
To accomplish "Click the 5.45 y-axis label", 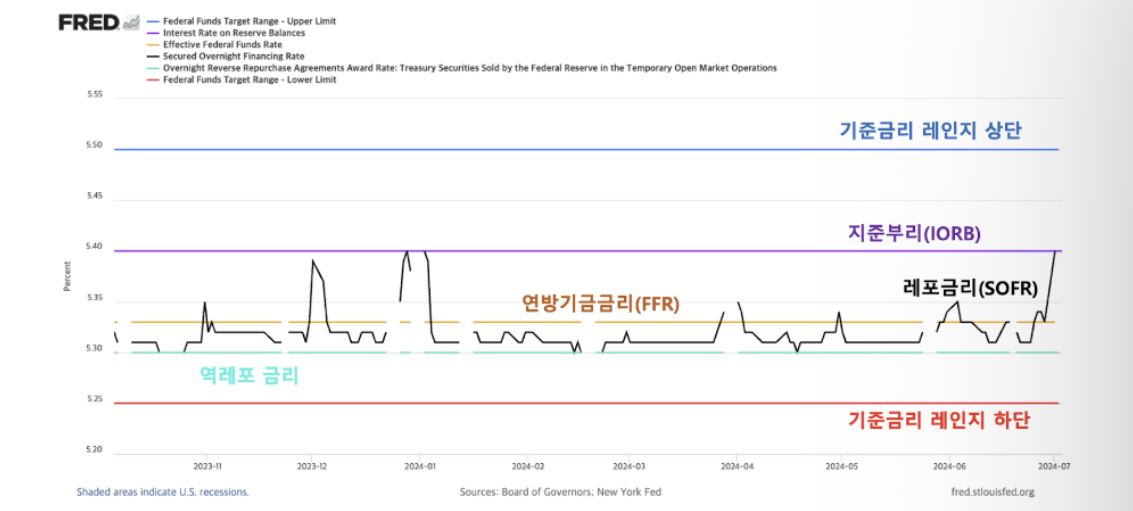I will 94,196.
